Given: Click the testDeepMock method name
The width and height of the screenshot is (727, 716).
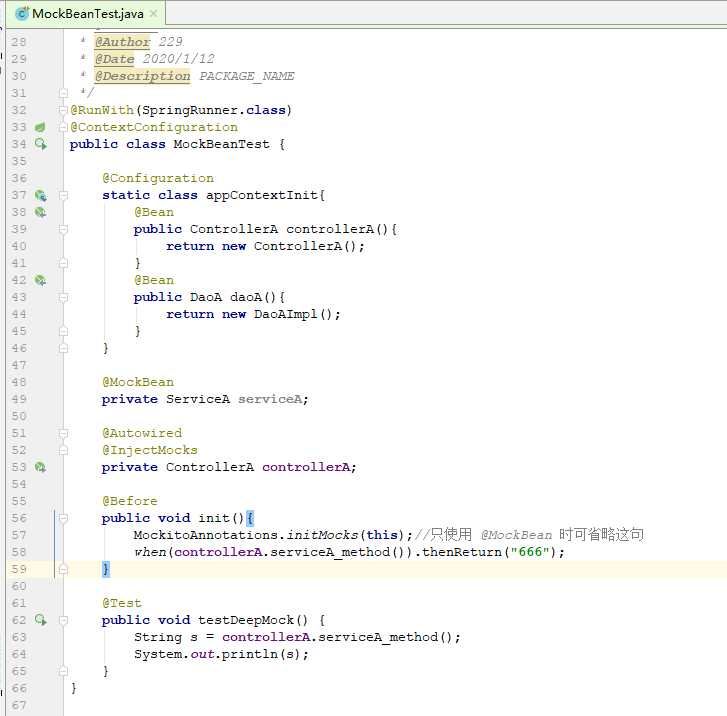Looking at the screenshot, I should tap(246, 620).
